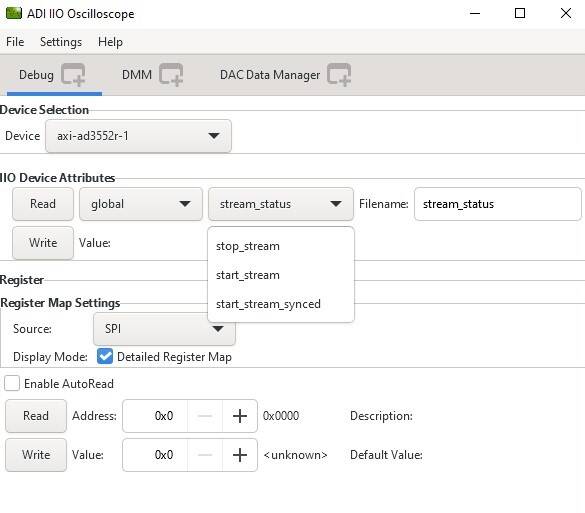Click the plus icon beside Address field
Image resolution: width=585 pixels, height=513 pixels.
tap(240, 416)
